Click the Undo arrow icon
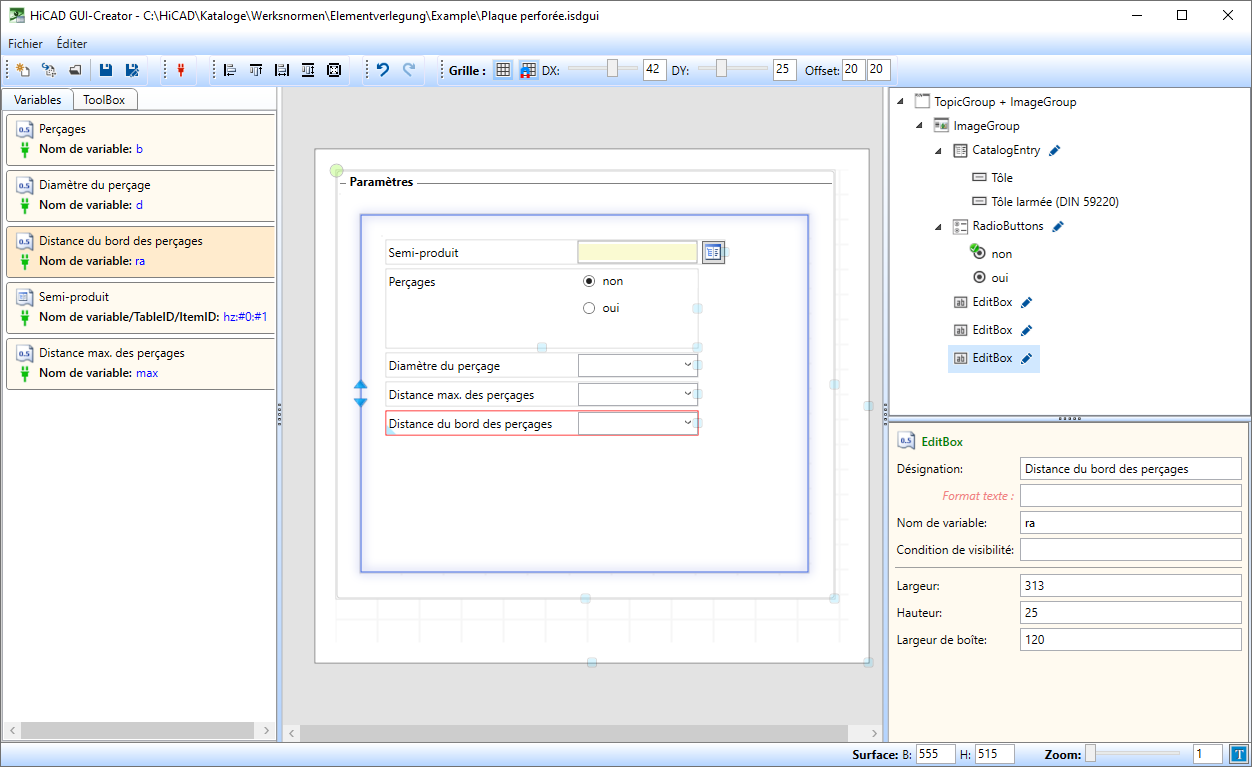 pyautogui.click(x=382, y=70)
